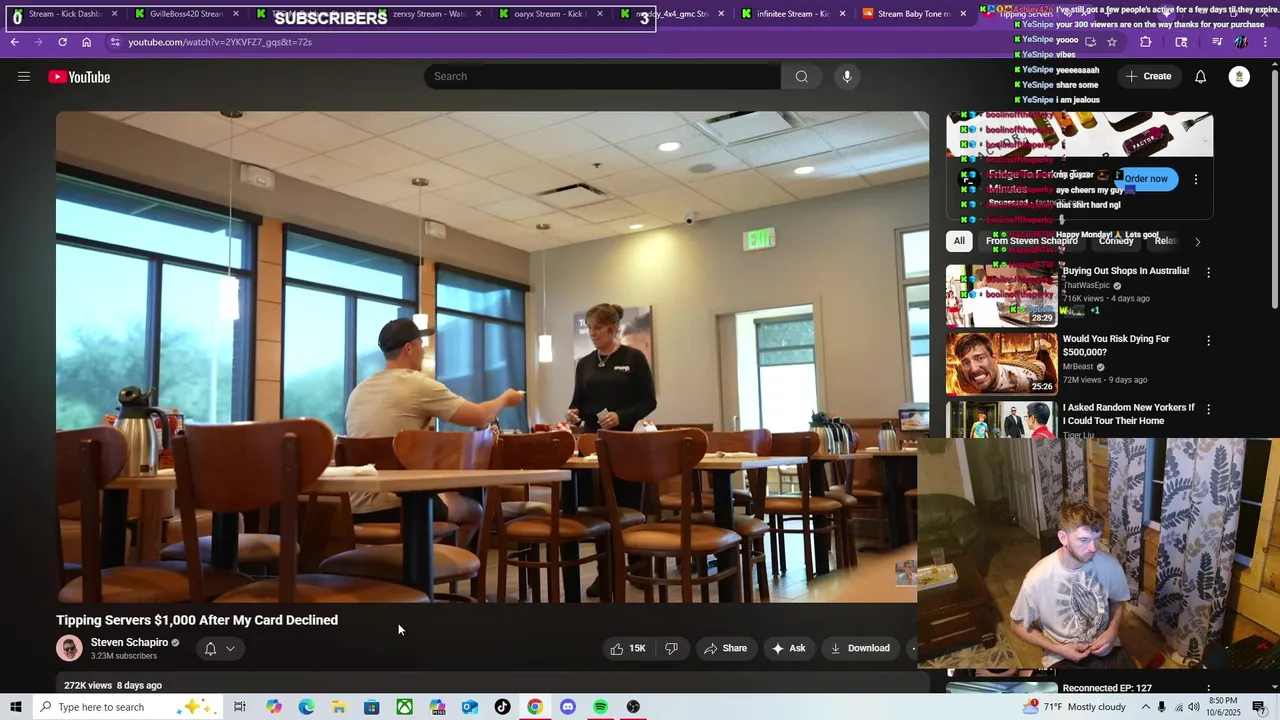Start voice search with the microphone icon
This screenshot has height=720, width=1280.
point(847,77)
